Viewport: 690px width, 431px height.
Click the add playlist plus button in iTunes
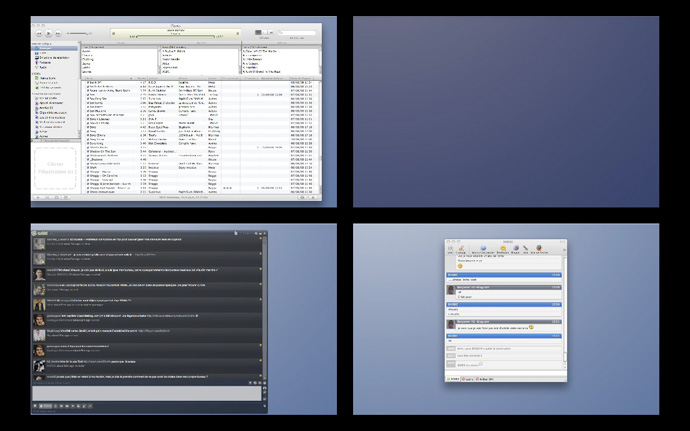pyautogui.click(x=37, y=197)
